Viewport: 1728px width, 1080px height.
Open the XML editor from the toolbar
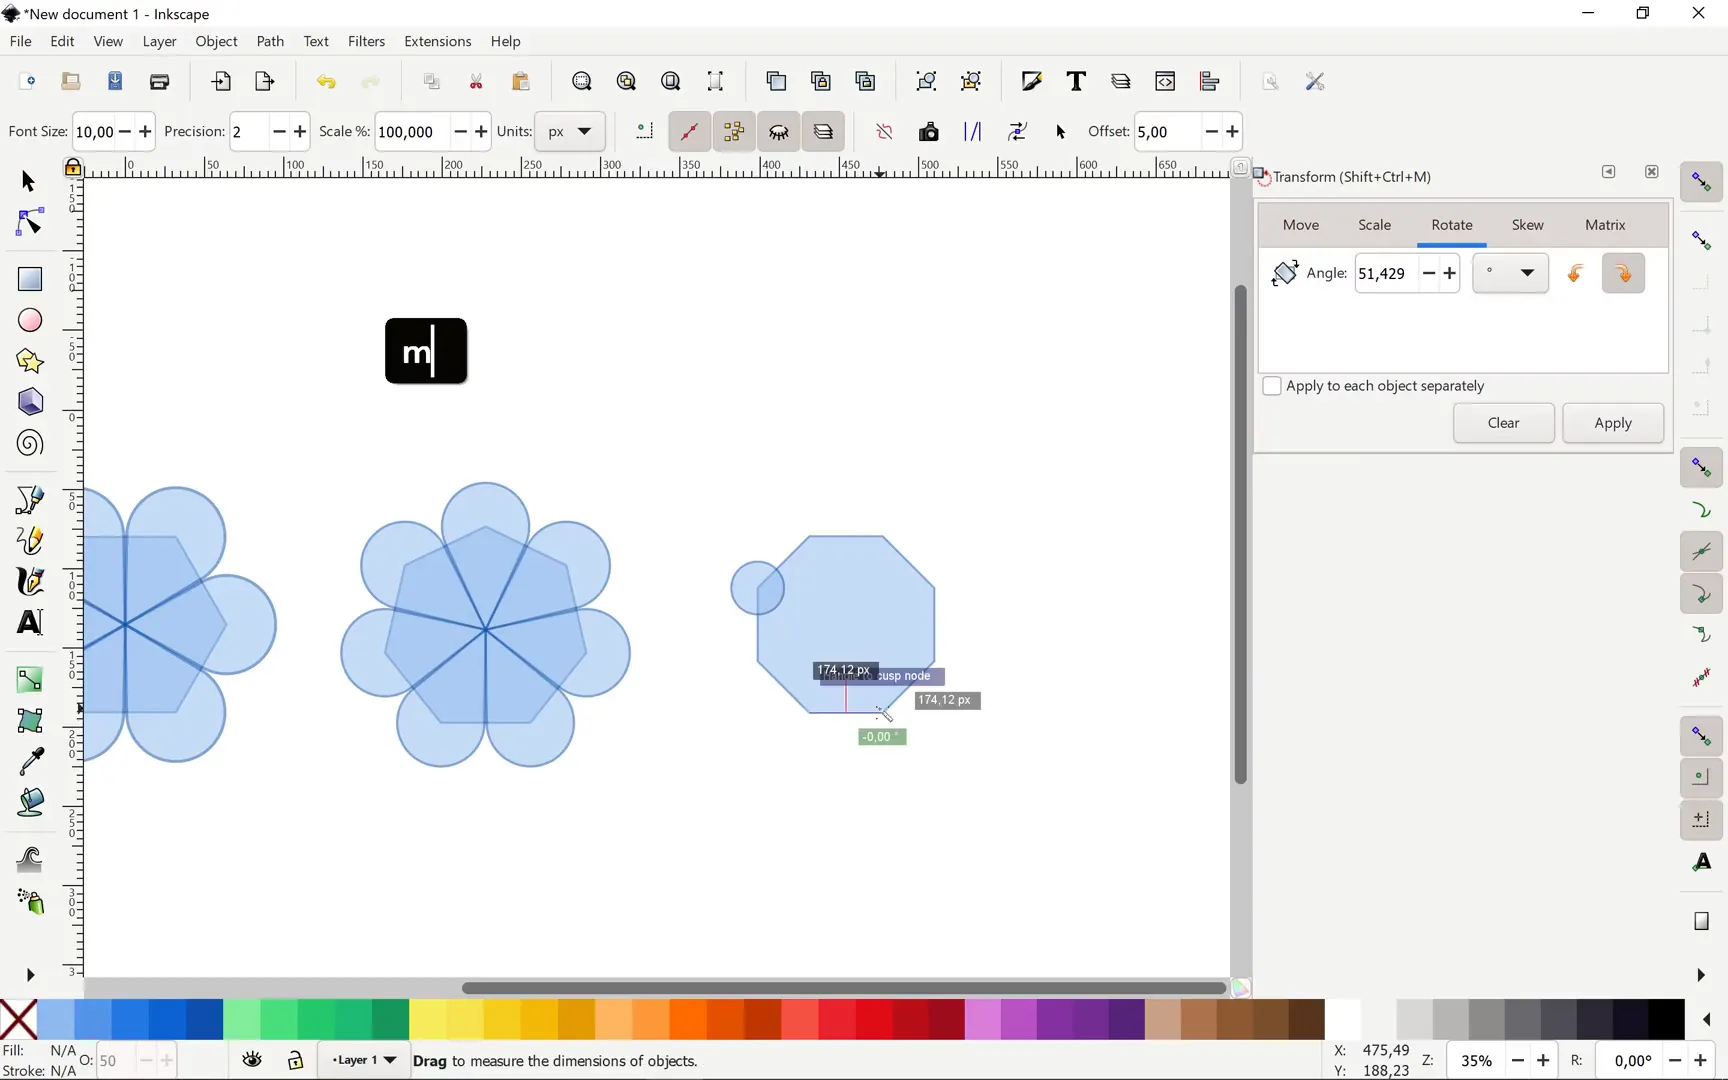click(x=1165, y=81)
